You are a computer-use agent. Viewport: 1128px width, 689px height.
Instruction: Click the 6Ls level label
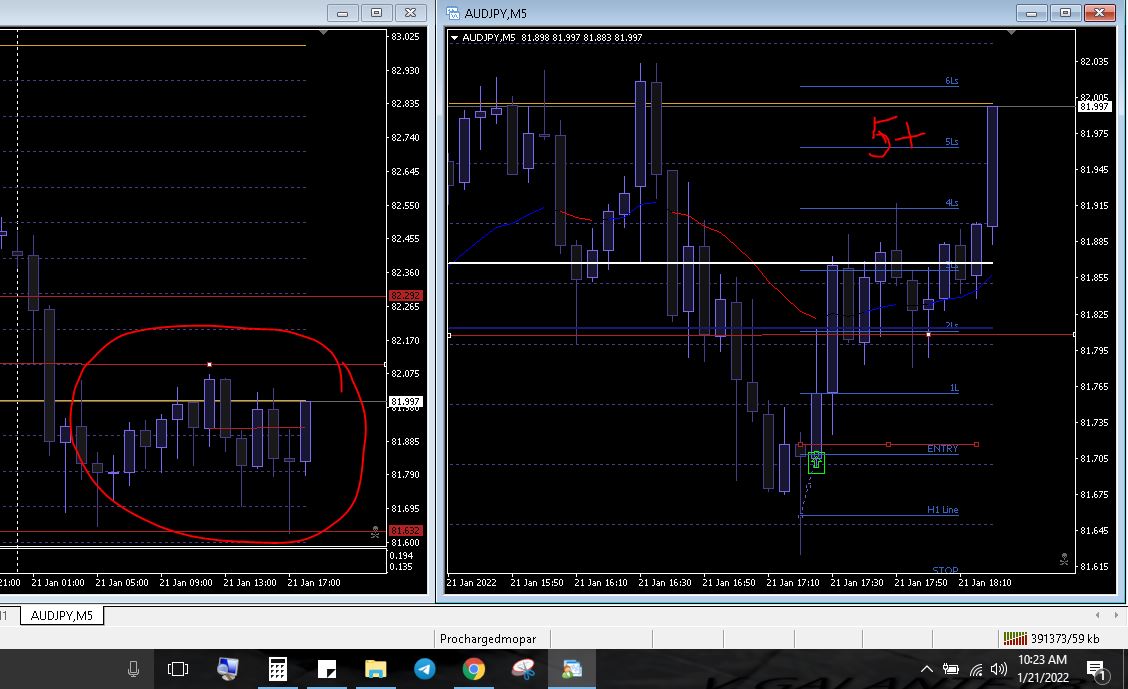pyautogui.click(x=952, y=81)
